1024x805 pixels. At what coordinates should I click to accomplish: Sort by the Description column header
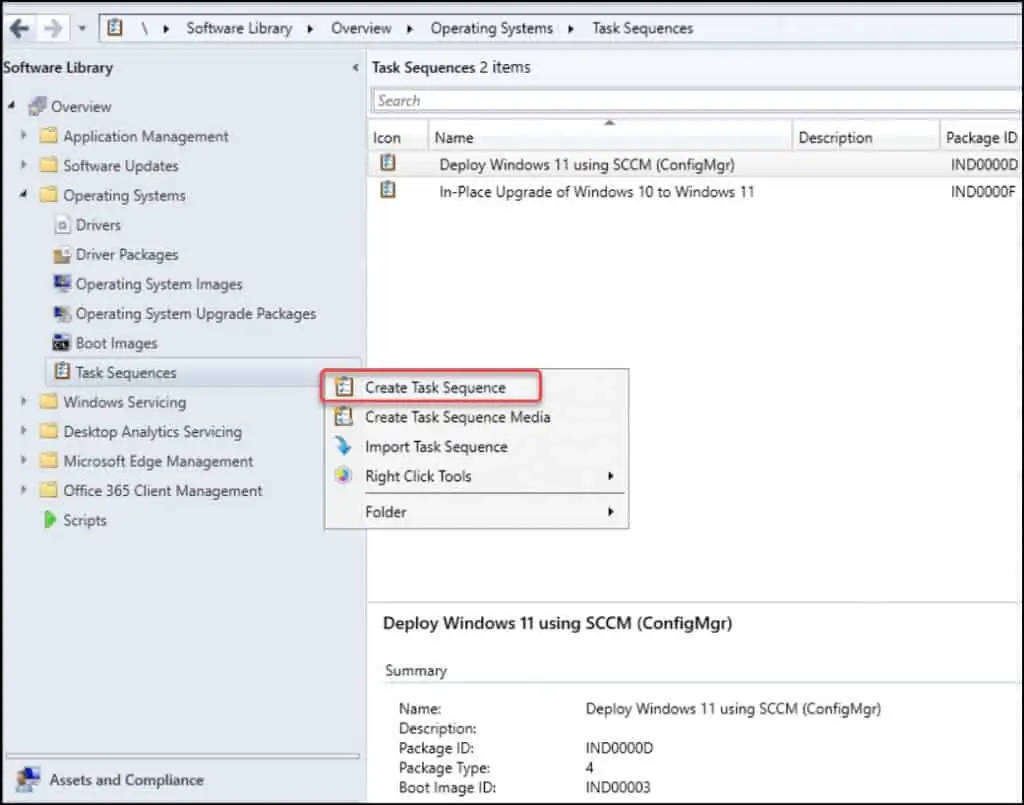[x=866, y=137]
